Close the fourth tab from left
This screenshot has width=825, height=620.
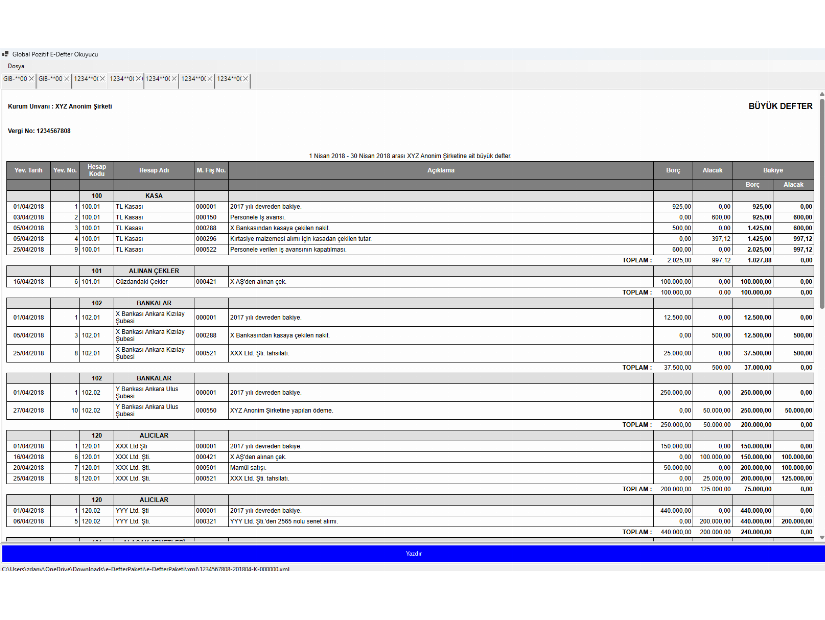click(139, 78)
